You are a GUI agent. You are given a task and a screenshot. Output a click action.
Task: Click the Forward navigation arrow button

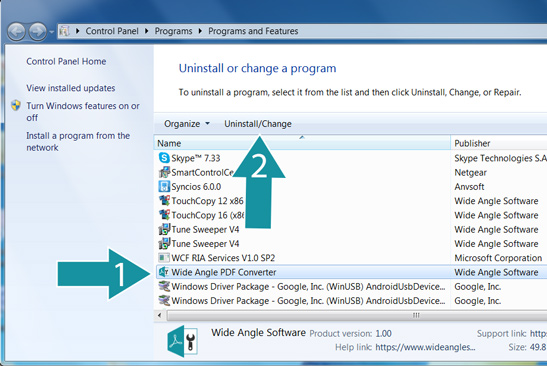point(37,32)
